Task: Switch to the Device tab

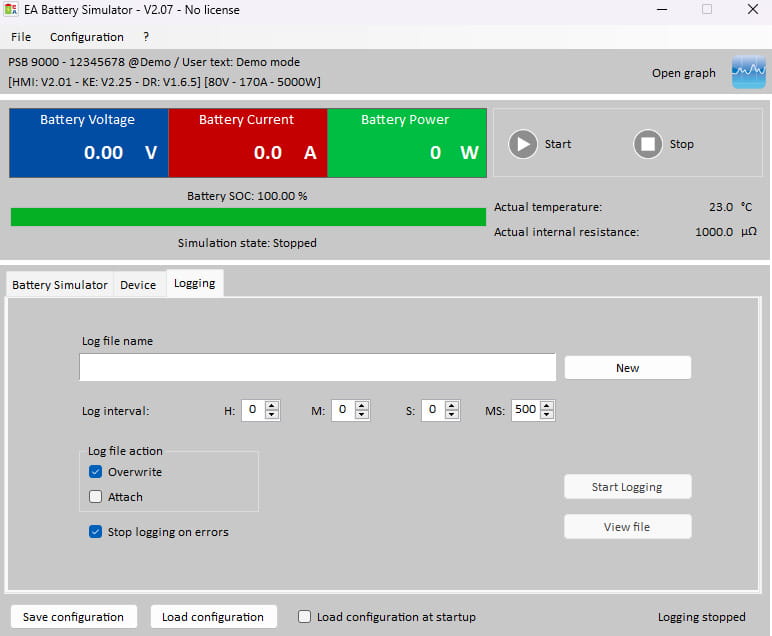Action: point(138,285)
